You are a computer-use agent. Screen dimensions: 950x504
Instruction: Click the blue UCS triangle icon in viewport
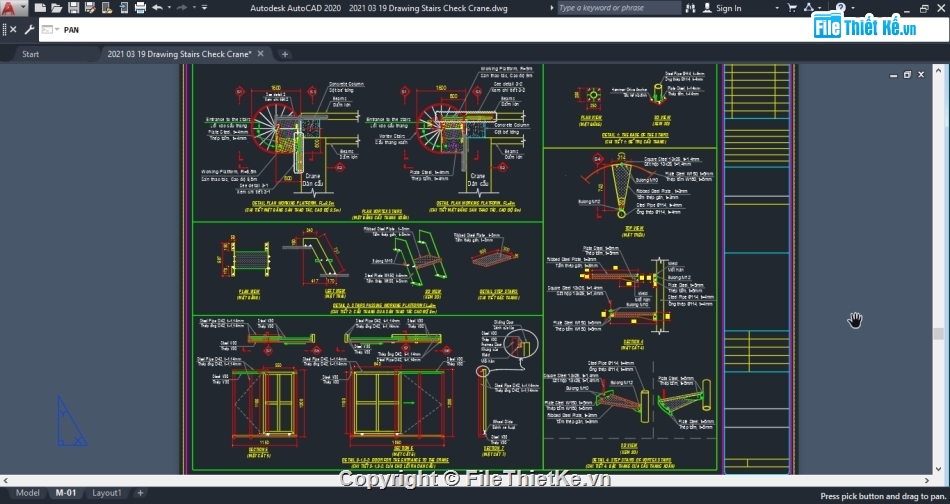point(72,422)
